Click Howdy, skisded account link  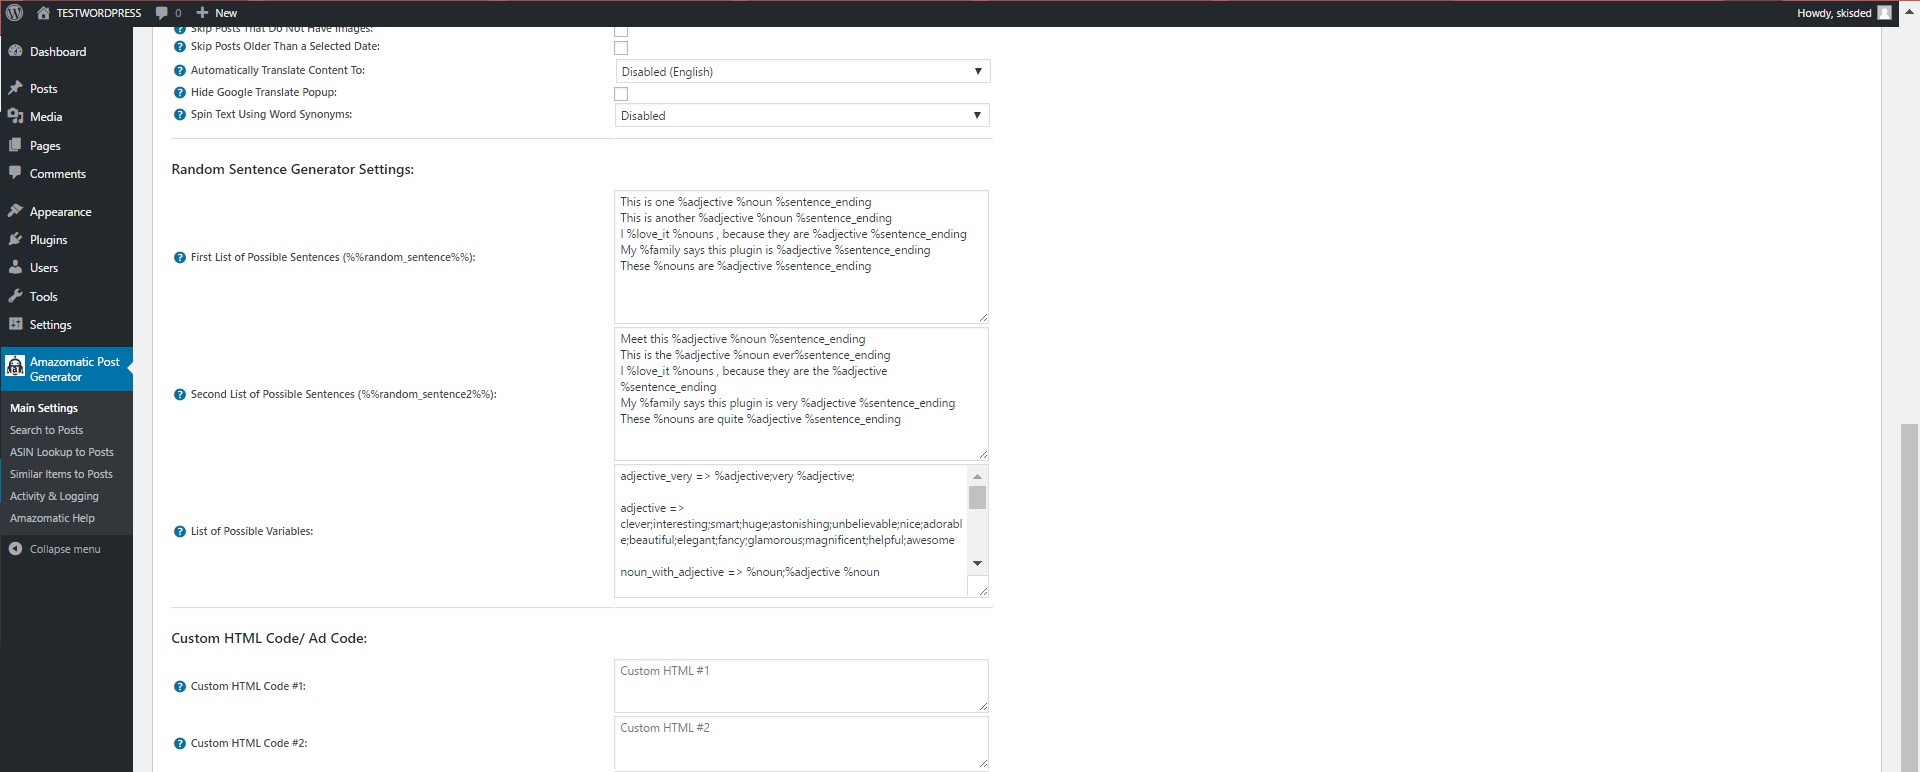[x=1834, y=13]
